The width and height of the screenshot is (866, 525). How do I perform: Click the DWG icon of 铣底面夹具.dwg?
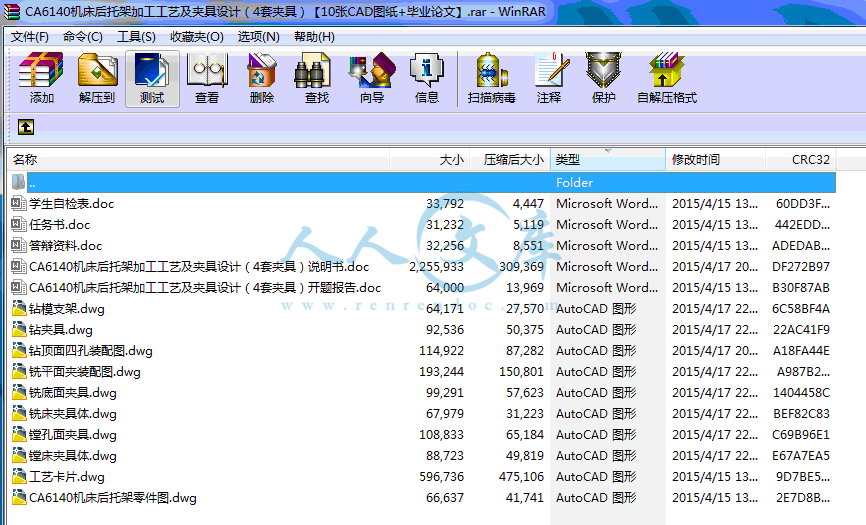[19, 392]
